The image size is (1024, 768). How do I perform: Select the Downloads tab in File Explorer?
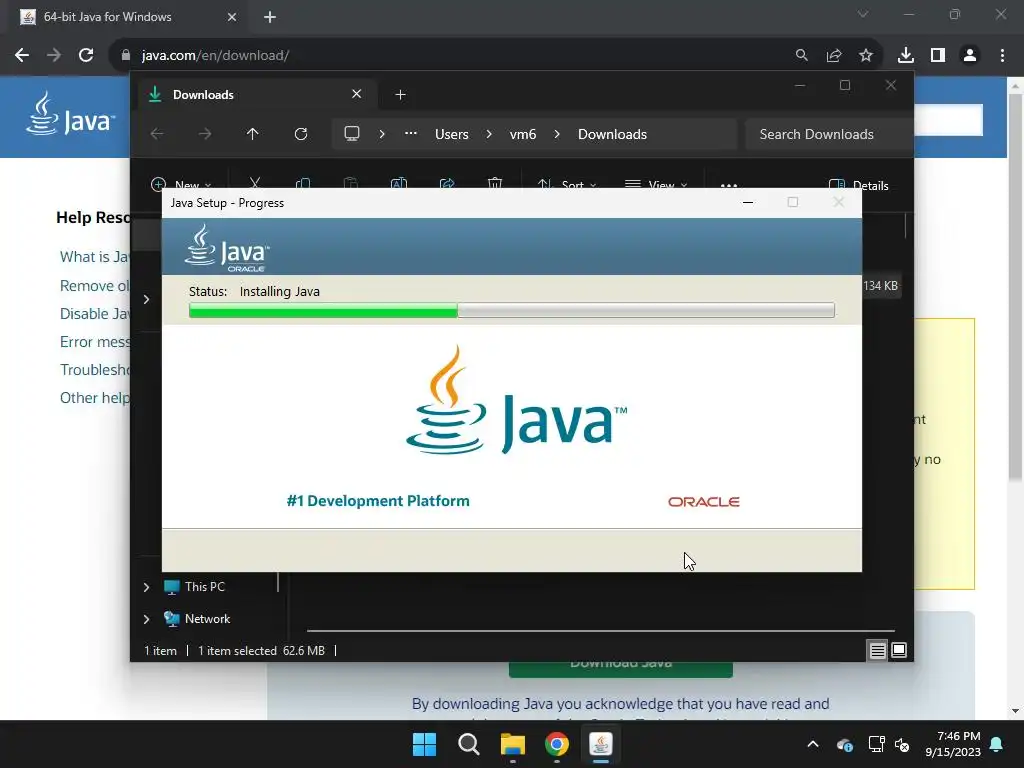tap(255, 95)
